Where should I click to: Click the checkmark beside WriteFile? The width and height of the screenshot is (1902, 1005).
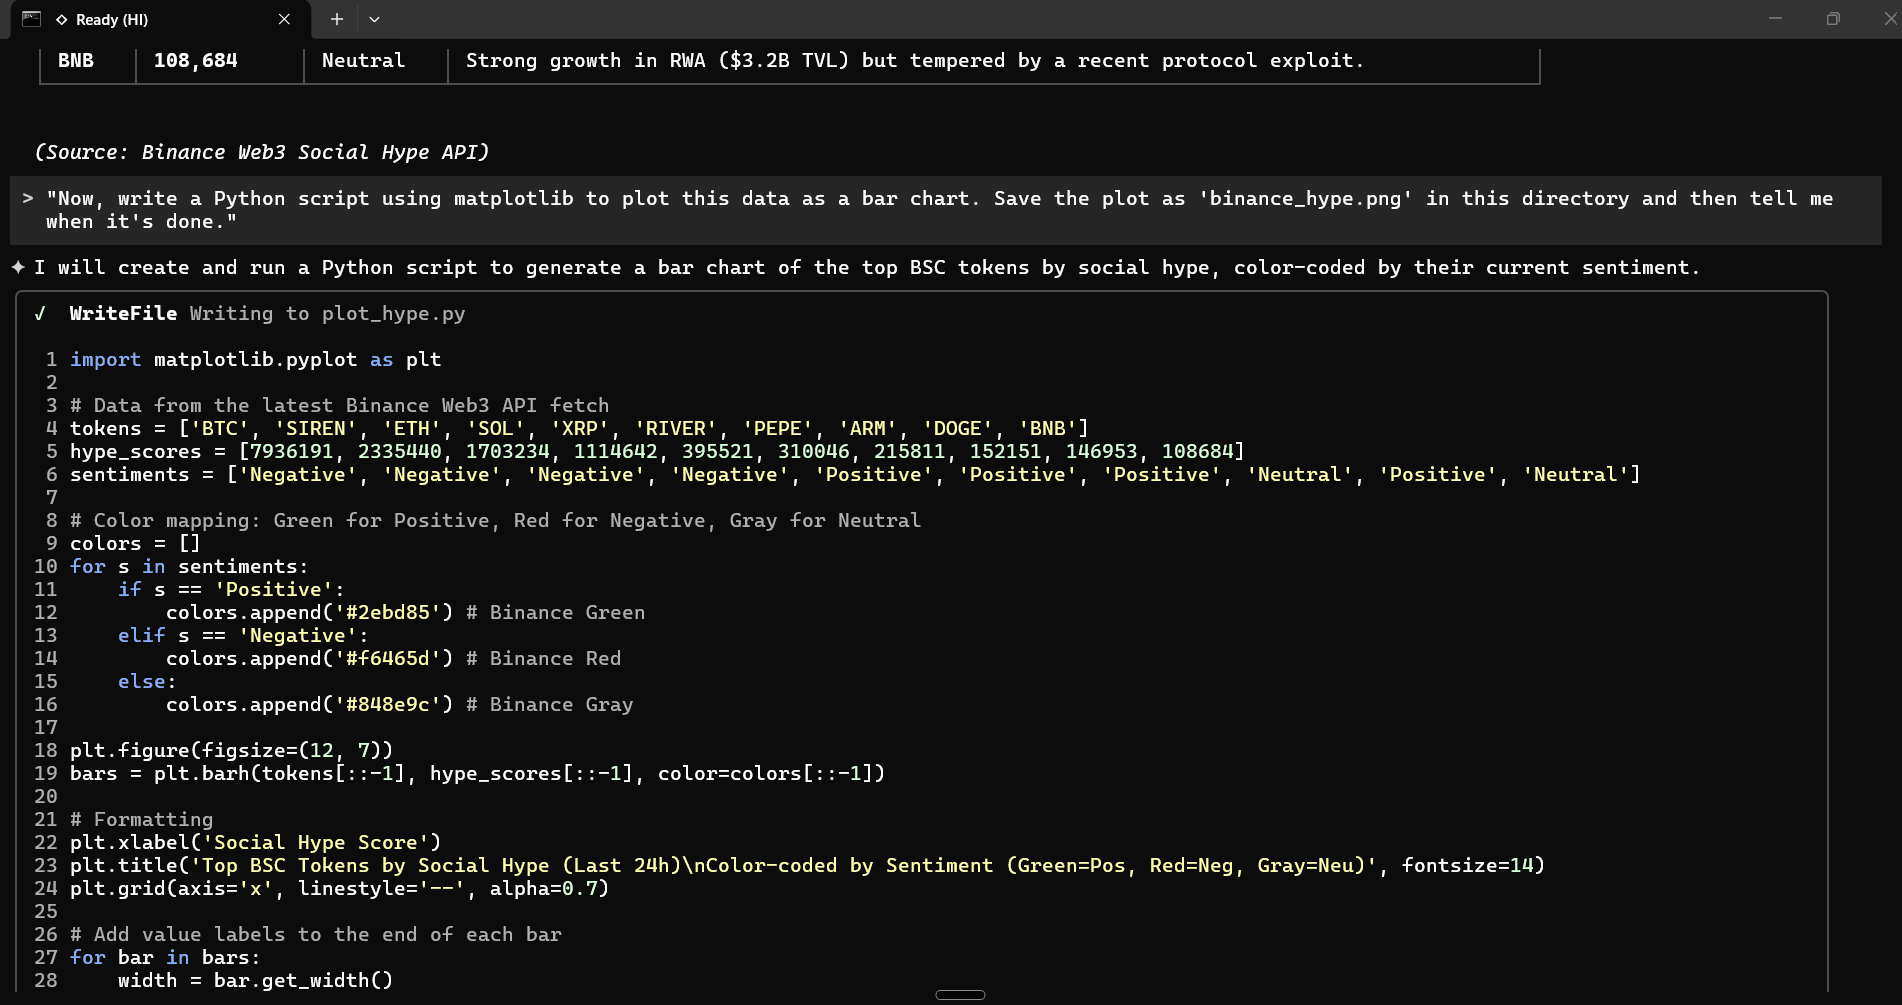[x=40, y=314]
